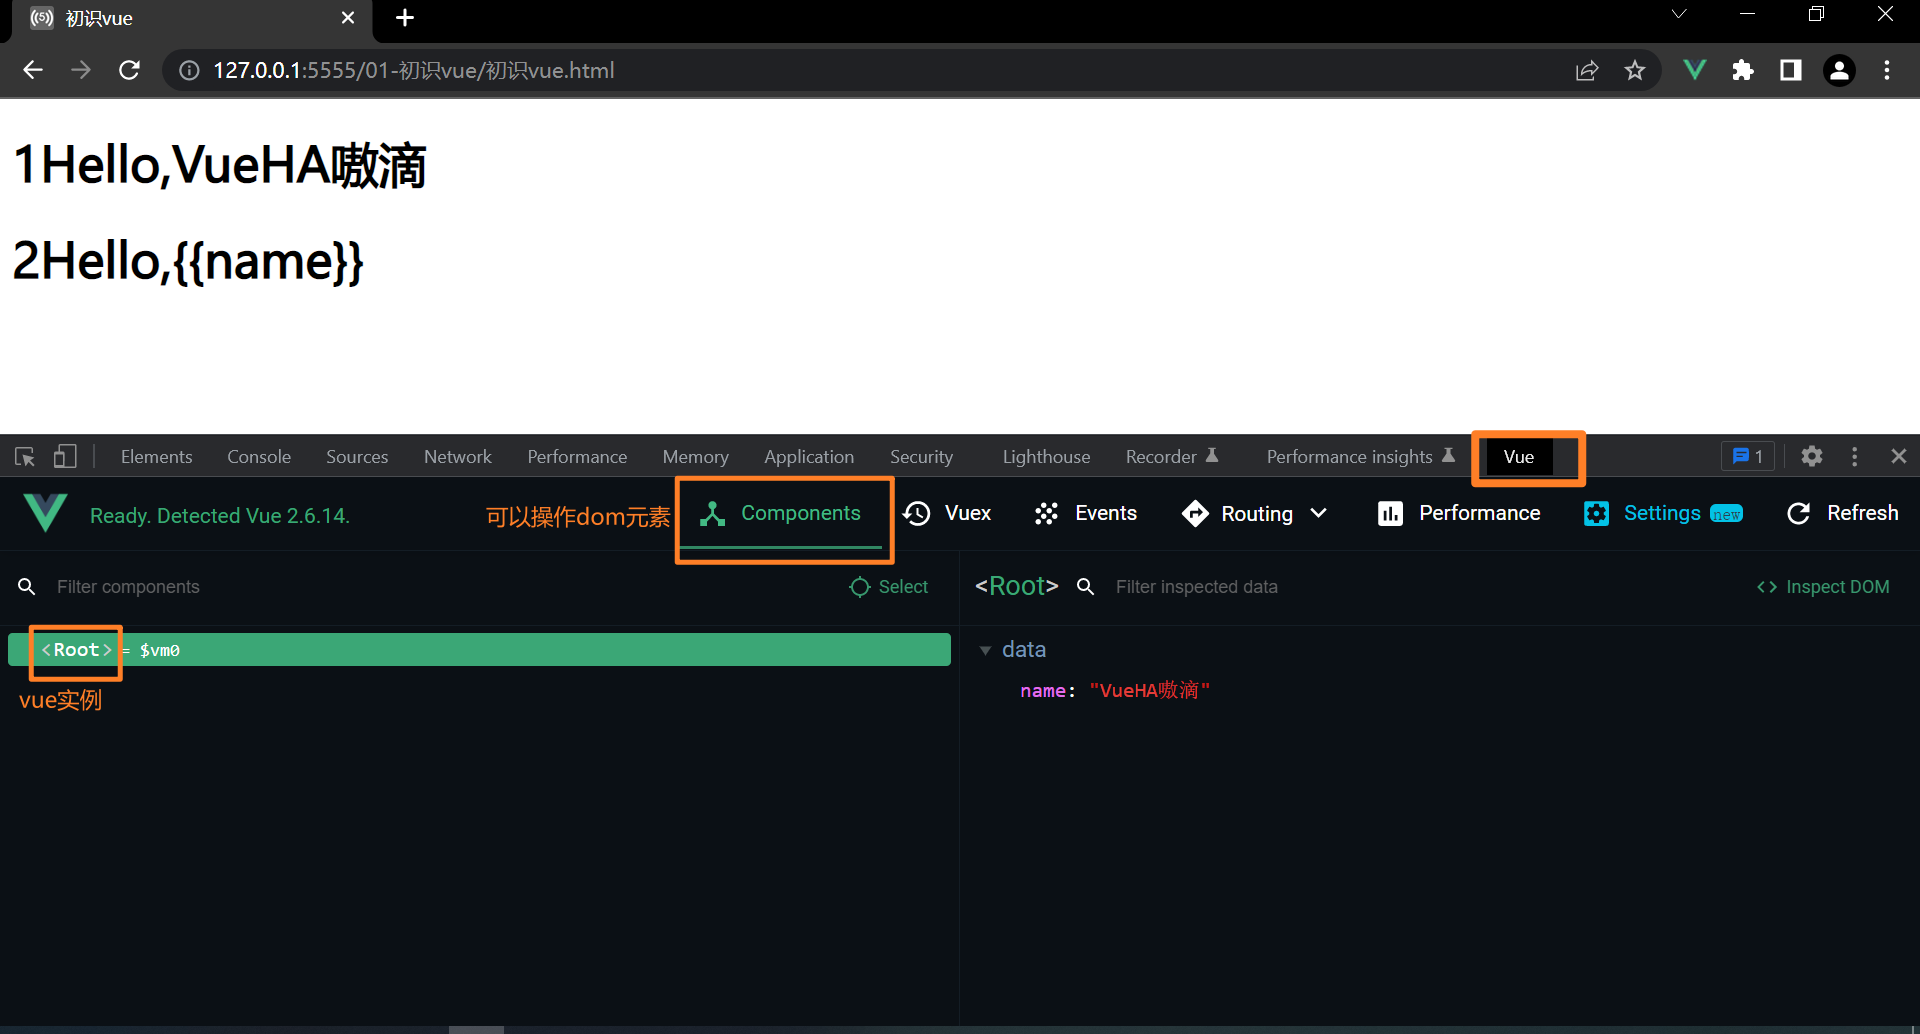Image resolution: width=1920 pixels, height=1034 pixels.
Task: Open the tab search chevron
Action: pyautogui.click(x=1679, y=14)
